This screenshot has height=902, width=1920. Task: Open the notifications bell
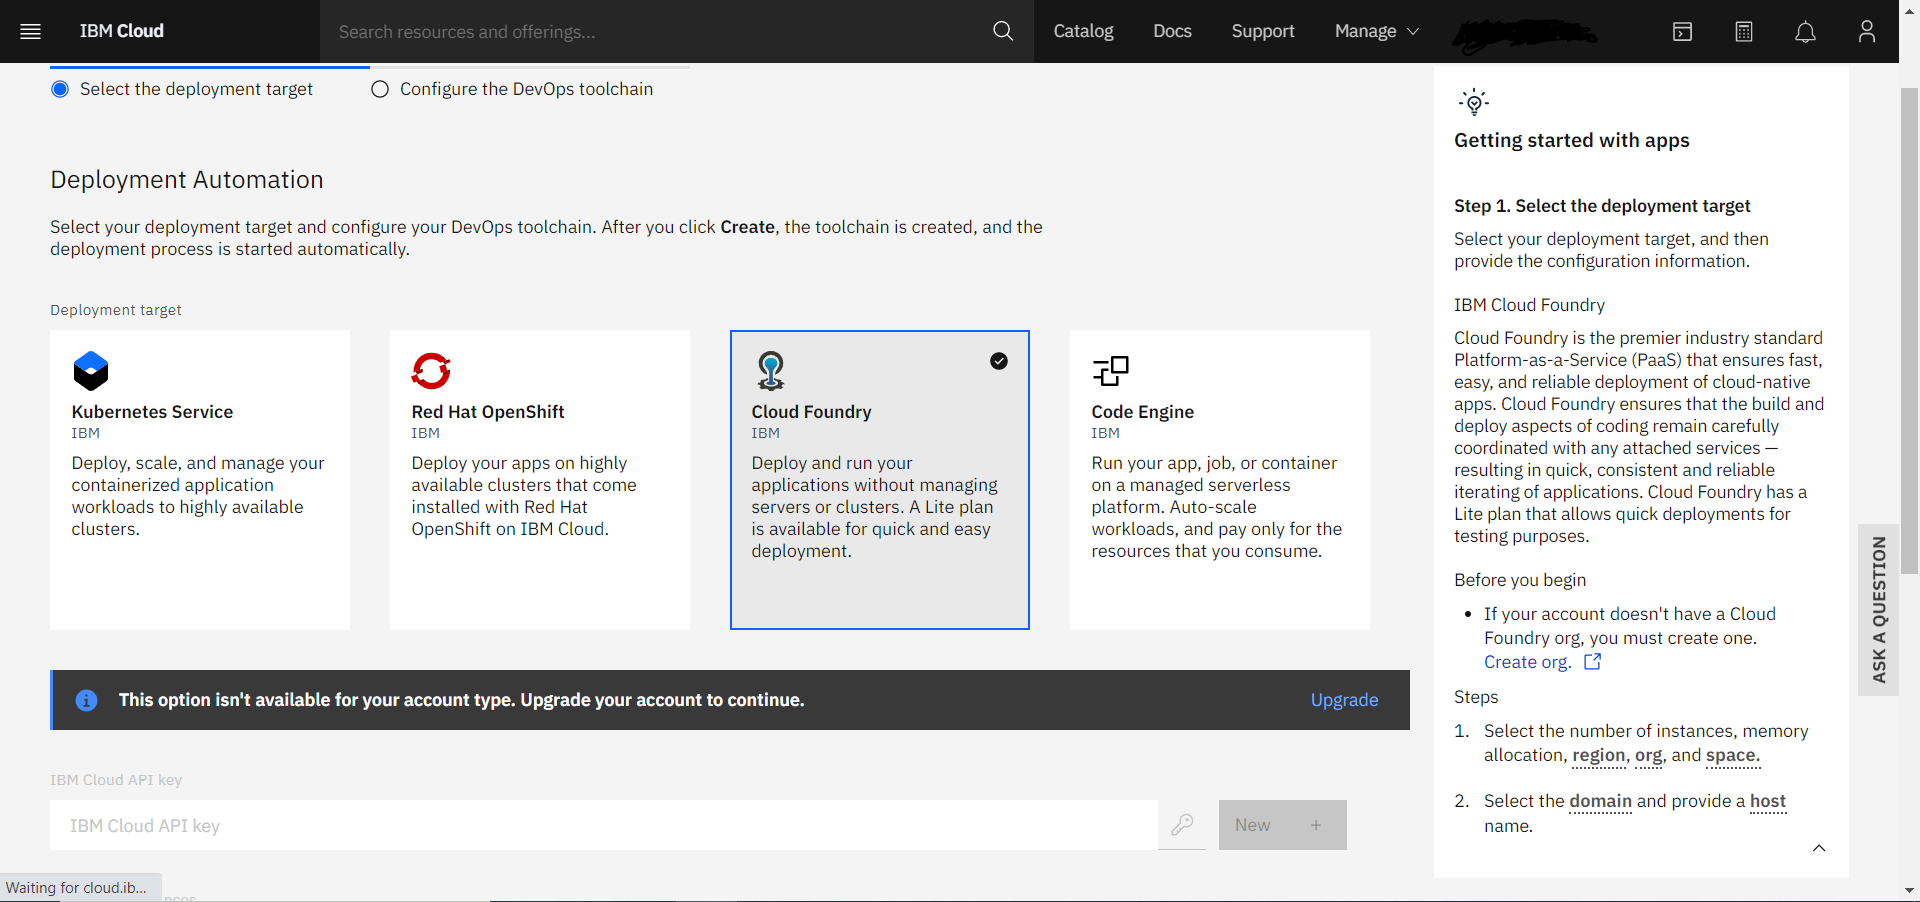[1805, 32]
